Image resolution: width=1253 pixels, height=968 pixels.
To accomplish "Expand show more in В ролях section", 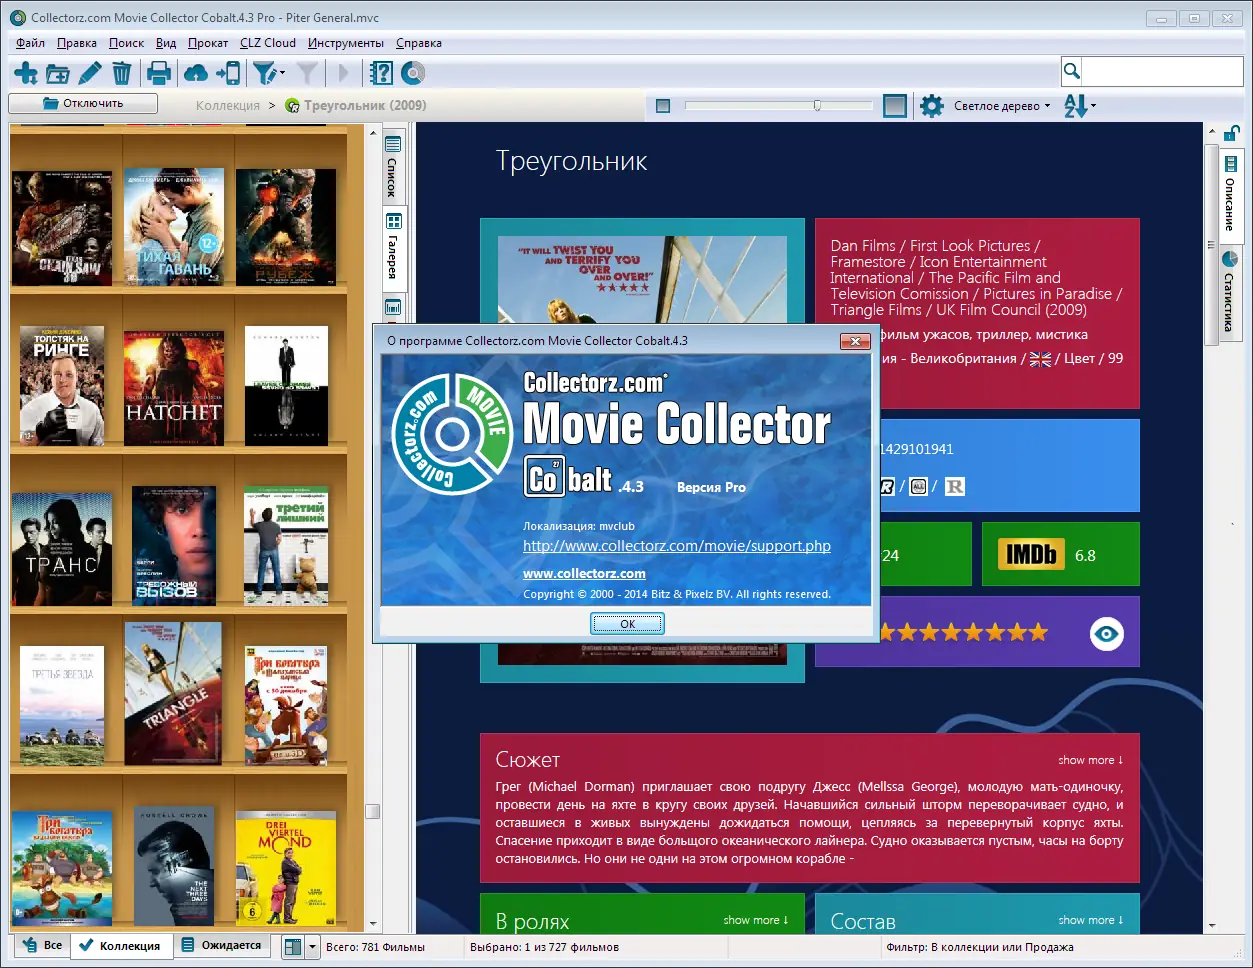I will tap(756, 920).
